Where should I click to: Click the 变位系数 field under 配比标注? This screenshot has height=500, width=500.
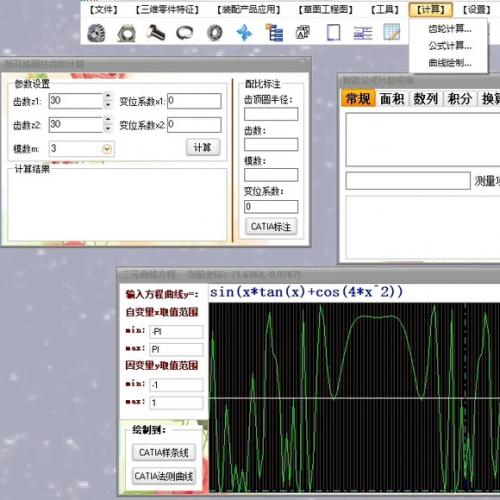271,207
